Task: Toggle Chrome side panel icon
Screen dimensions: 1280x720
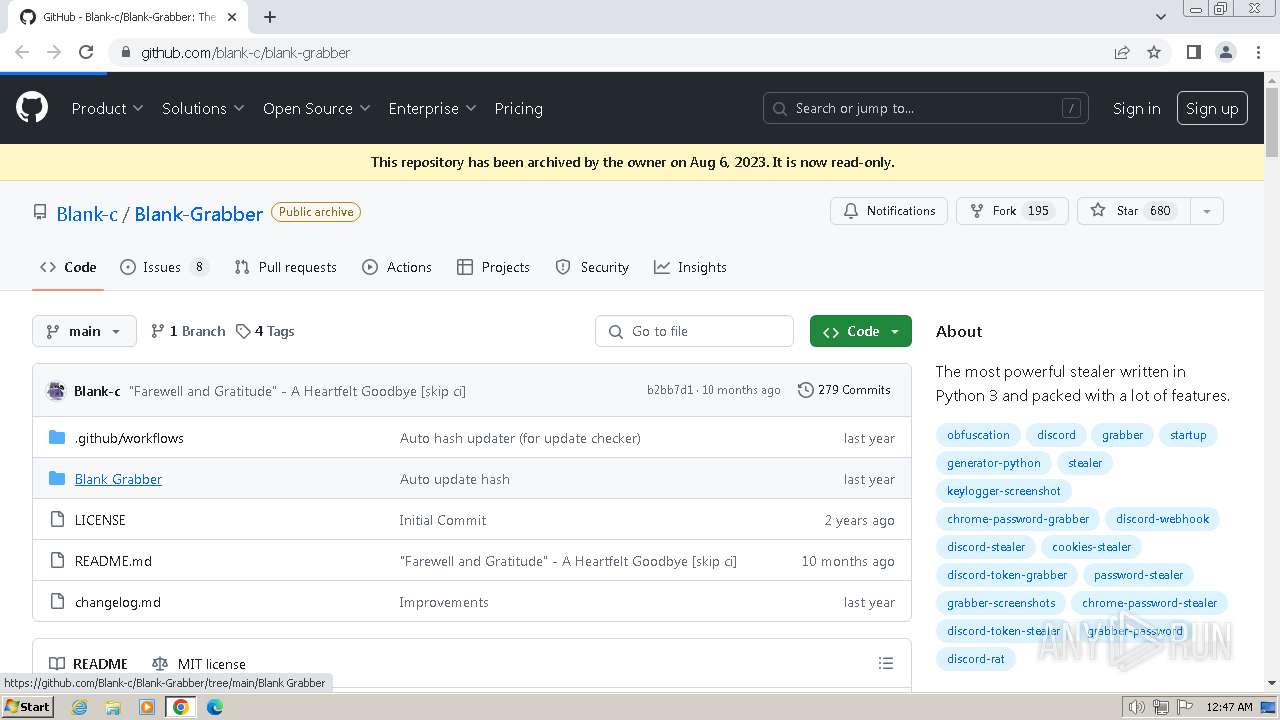Action: tap(1193, 52)
